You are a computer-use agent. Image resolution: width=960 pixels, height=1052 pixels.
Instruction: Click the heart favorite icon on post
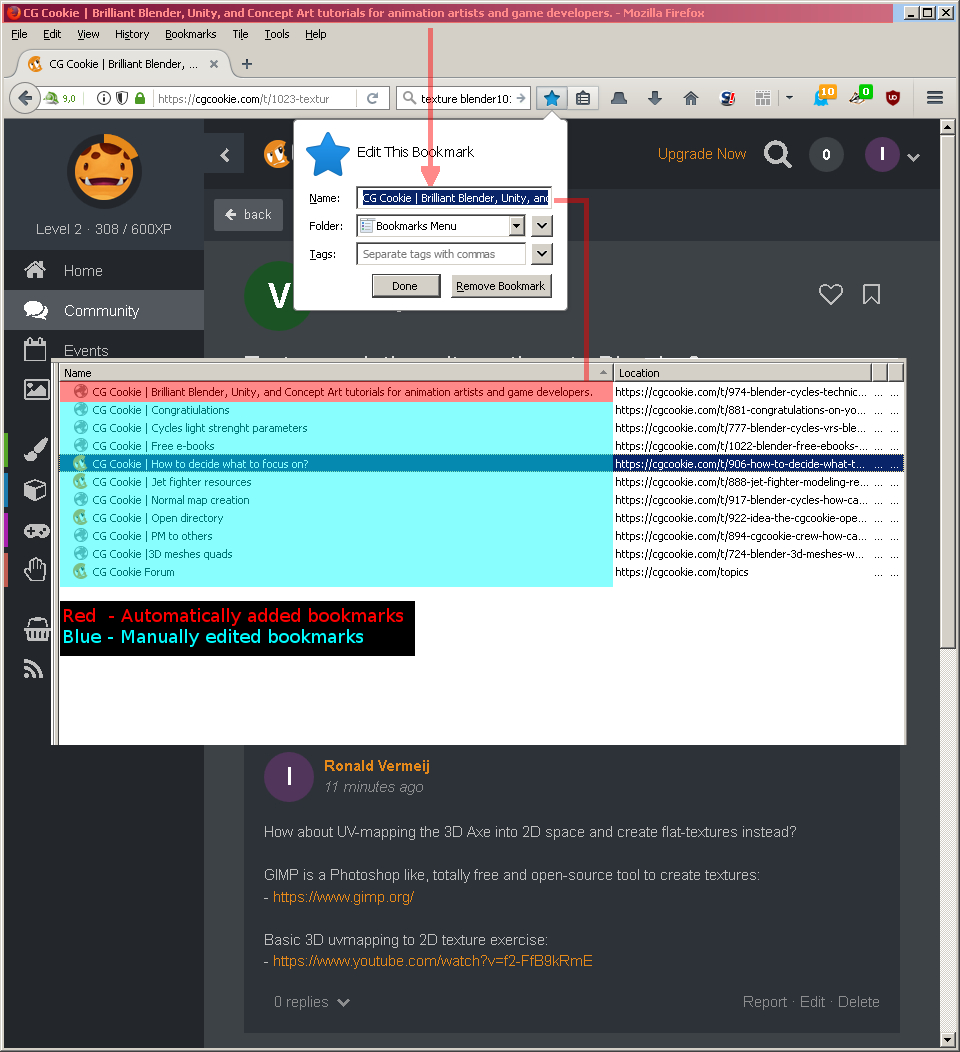coord(831,294)
